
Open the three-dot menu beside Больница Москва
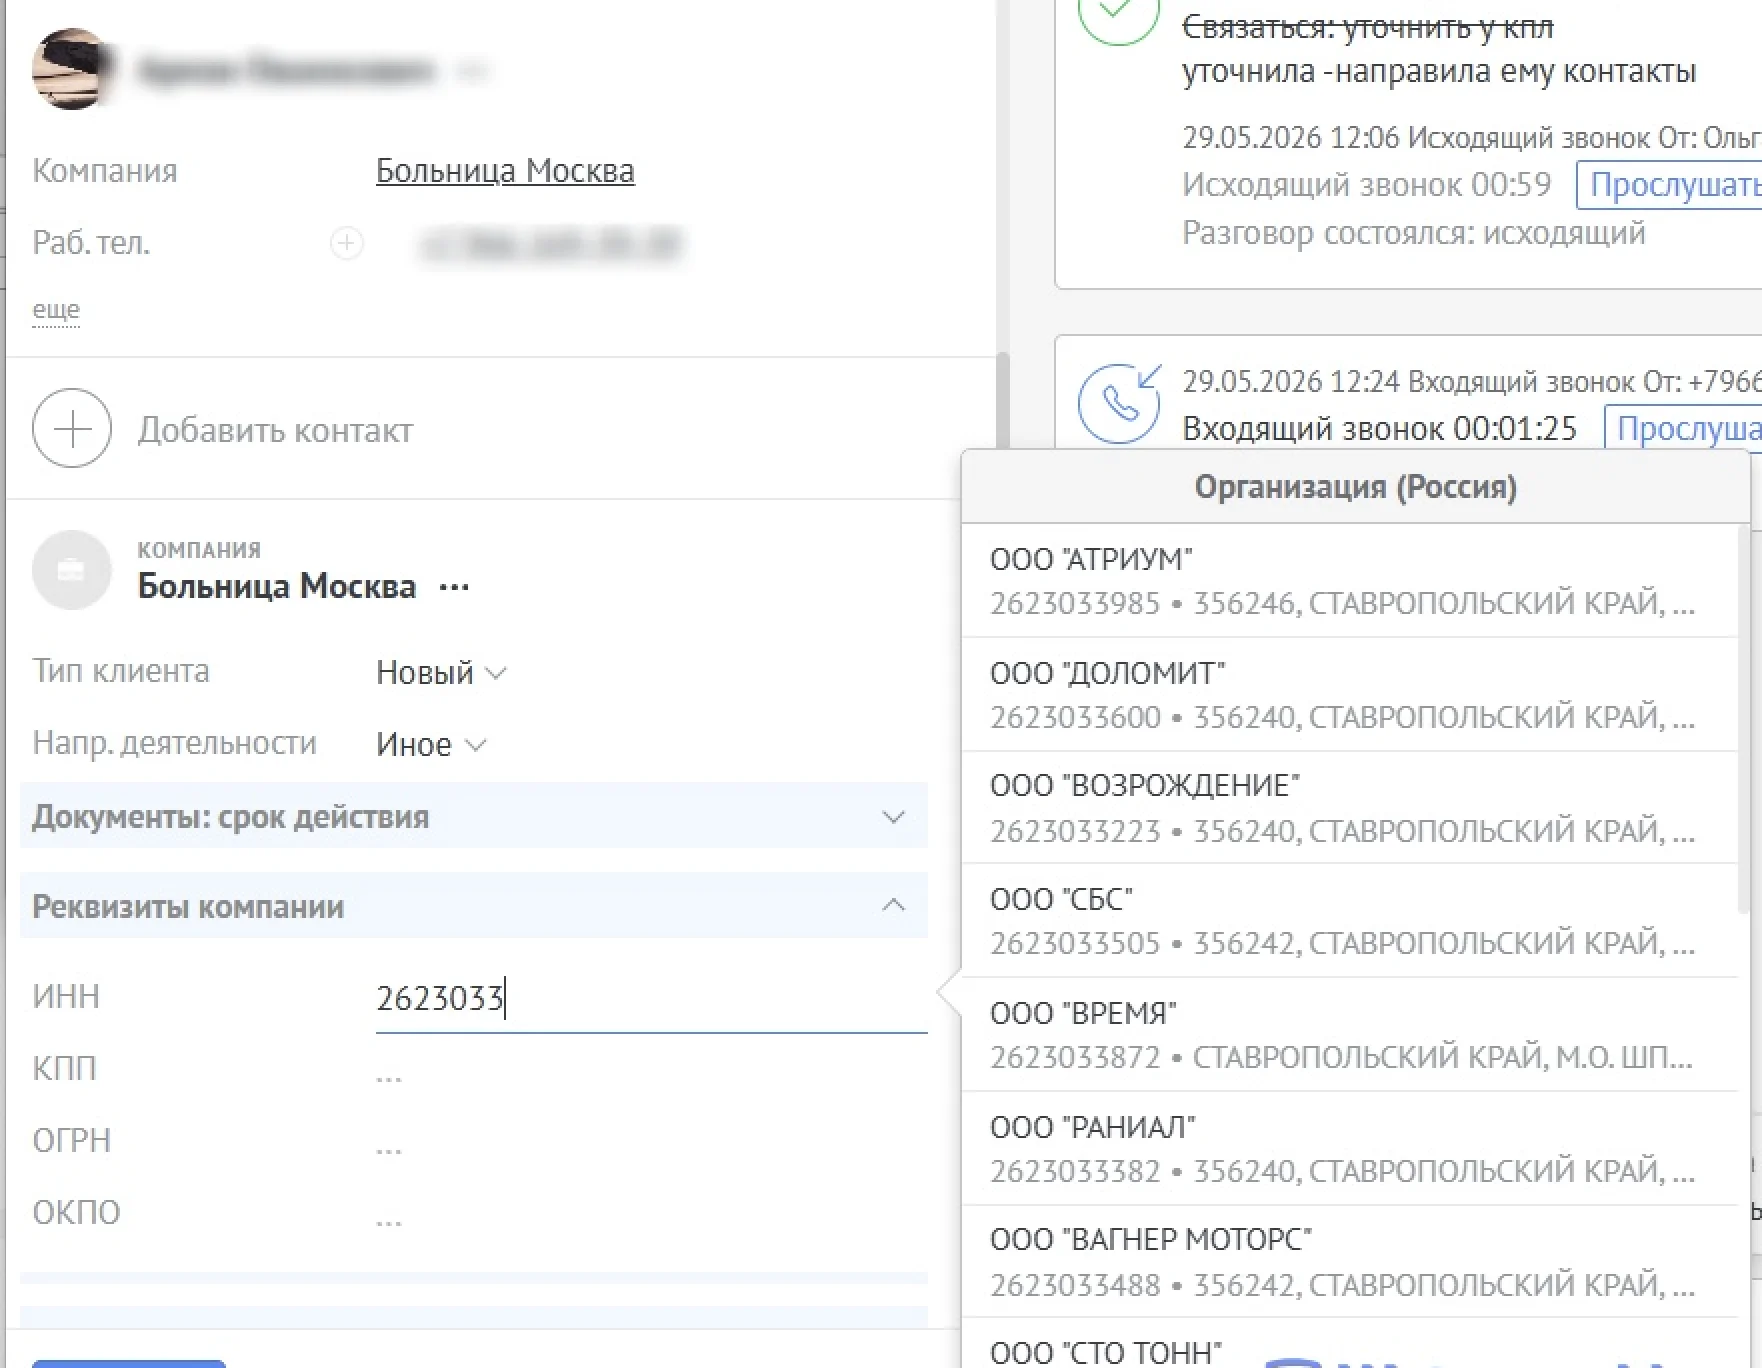point(455,587)
